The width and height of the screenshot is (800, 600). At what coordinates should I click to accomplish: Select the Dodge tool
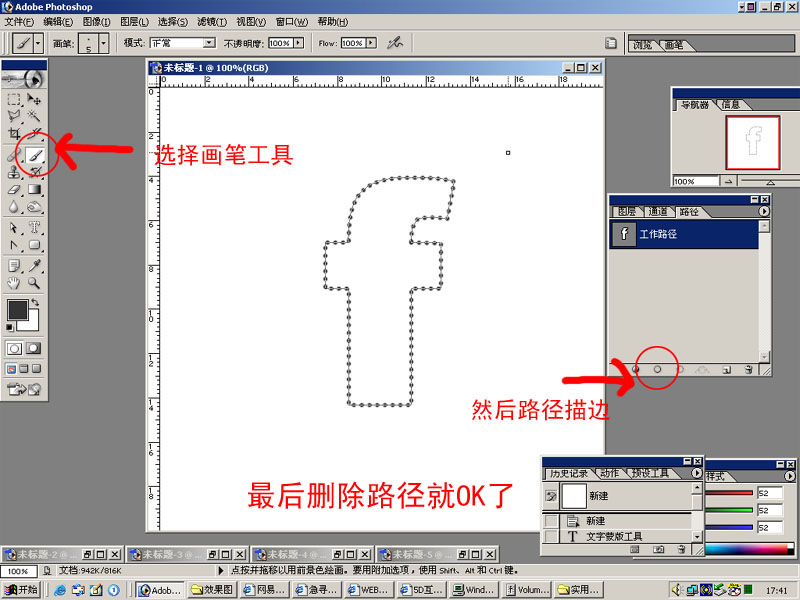click(34, 207)
